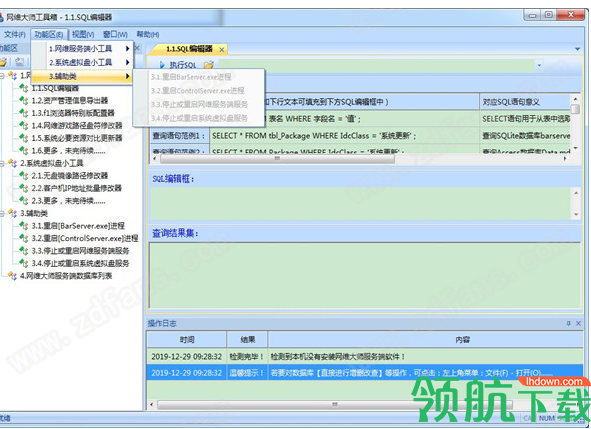The height and width of the screenshot is (429, 591).
Task: Open 1.4.网维游戏路径盘符修改器 tree item
Action: click(77, 125)
